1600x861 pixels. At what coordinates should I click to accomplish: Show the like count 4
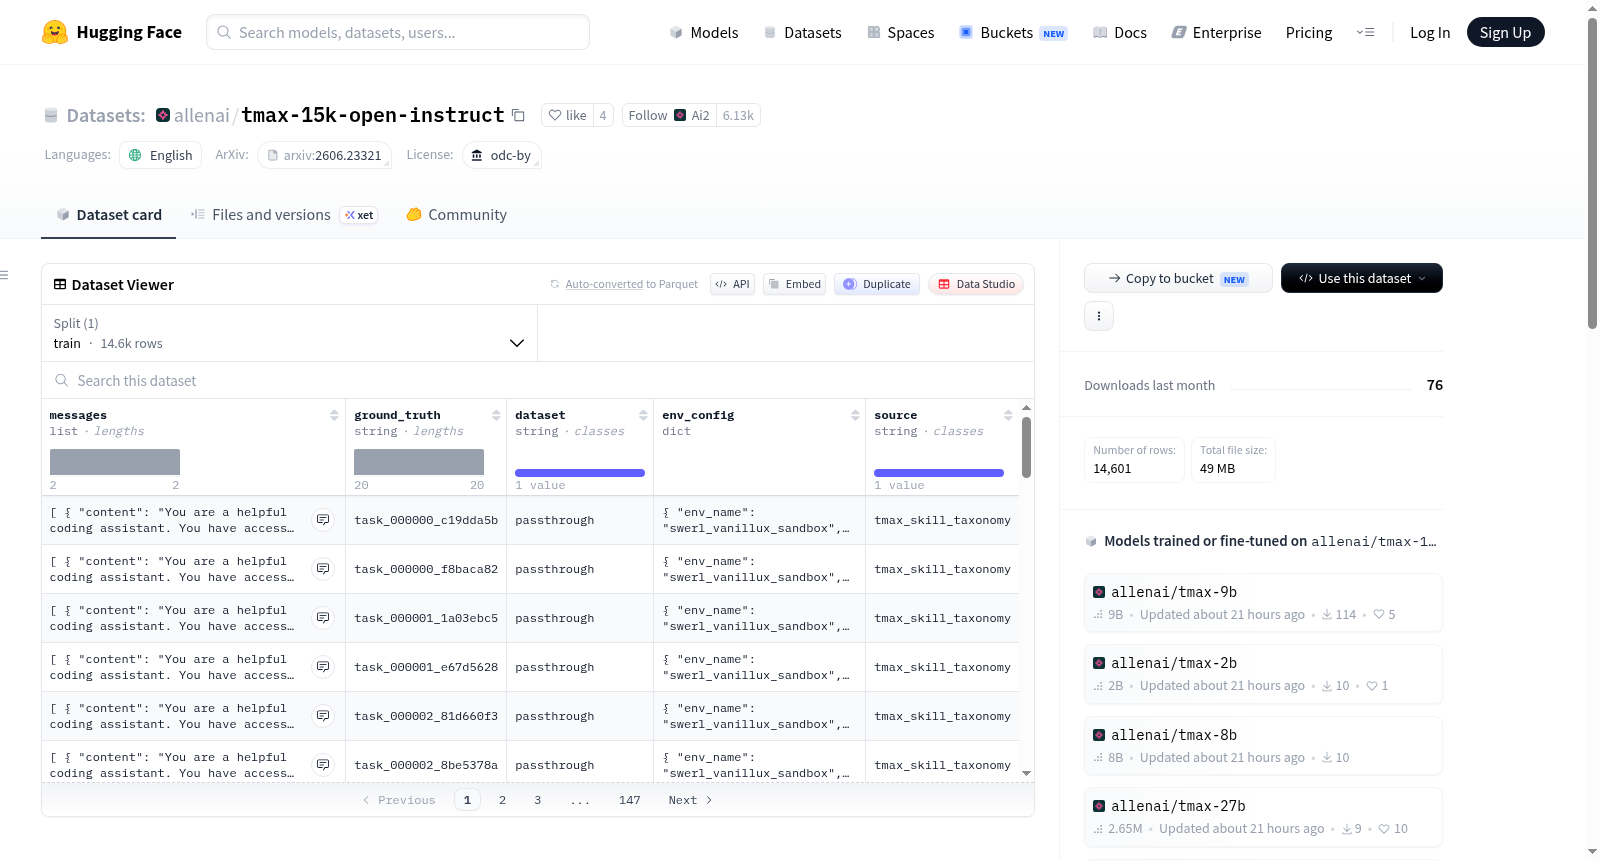click(603, 115)
